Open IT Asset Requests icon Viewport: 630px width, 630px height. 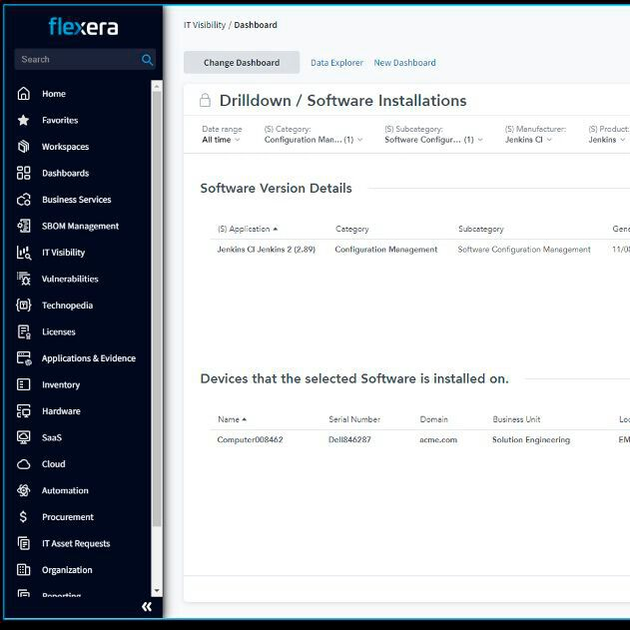coord(23,543)
